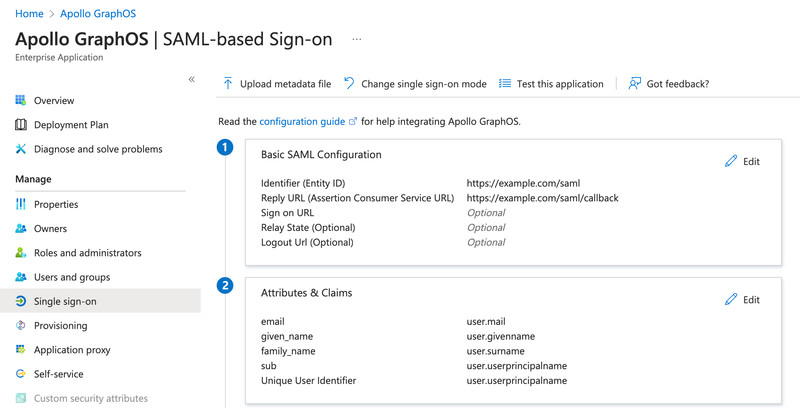Follow the Apollo GraphOS breadcrumb link

98,14
